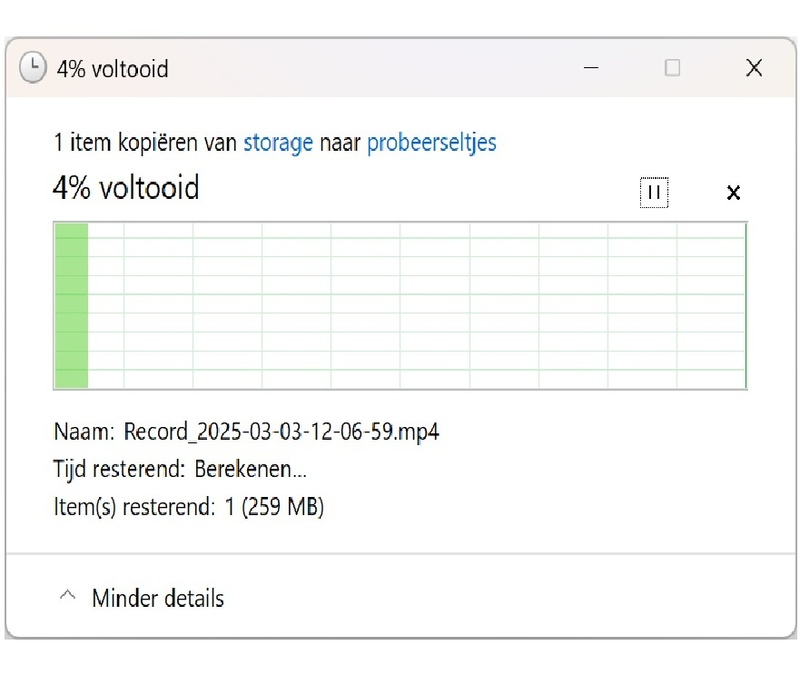Cancel the copy with the X next to pause
The width and height of the screenshot is (800, 685).
point(733,193)
